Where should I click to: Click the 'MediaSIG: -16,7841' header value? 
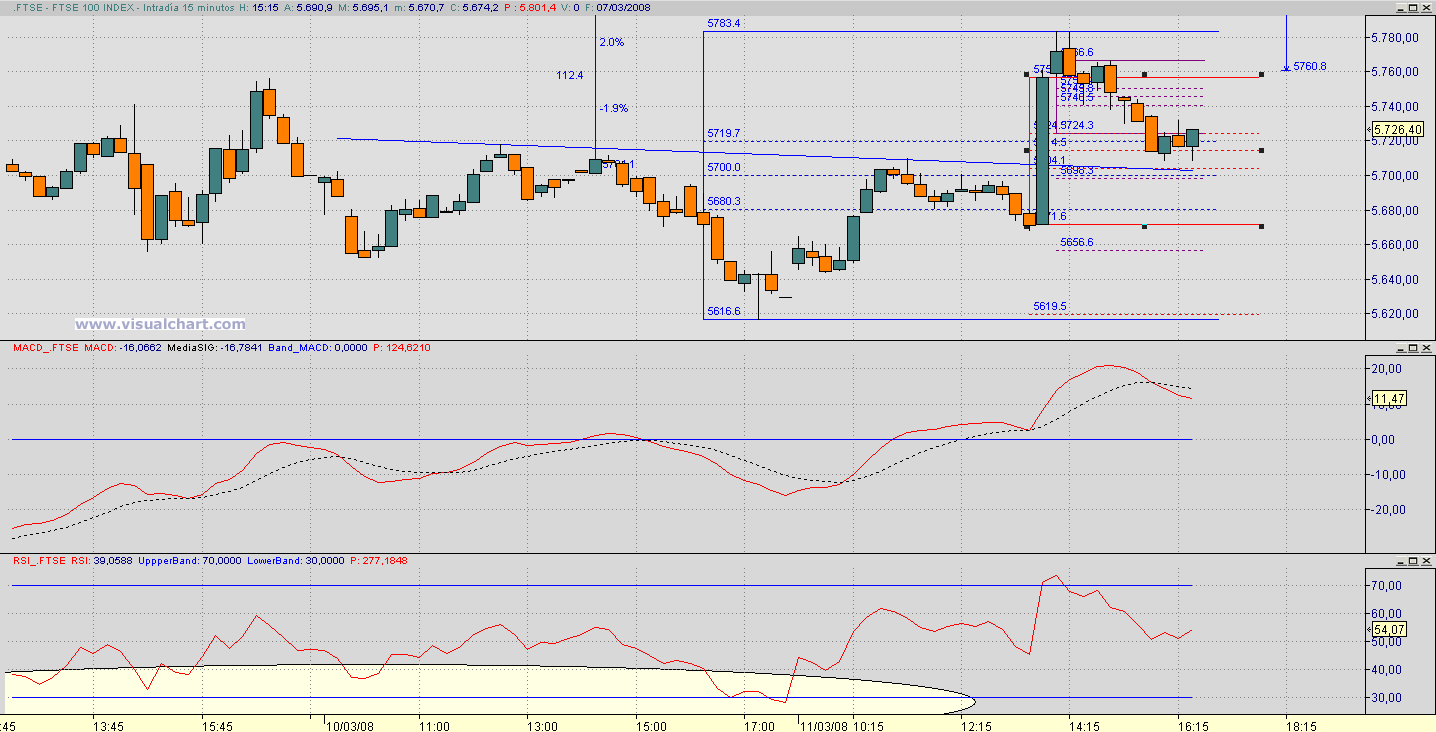(x=215, y=348)
